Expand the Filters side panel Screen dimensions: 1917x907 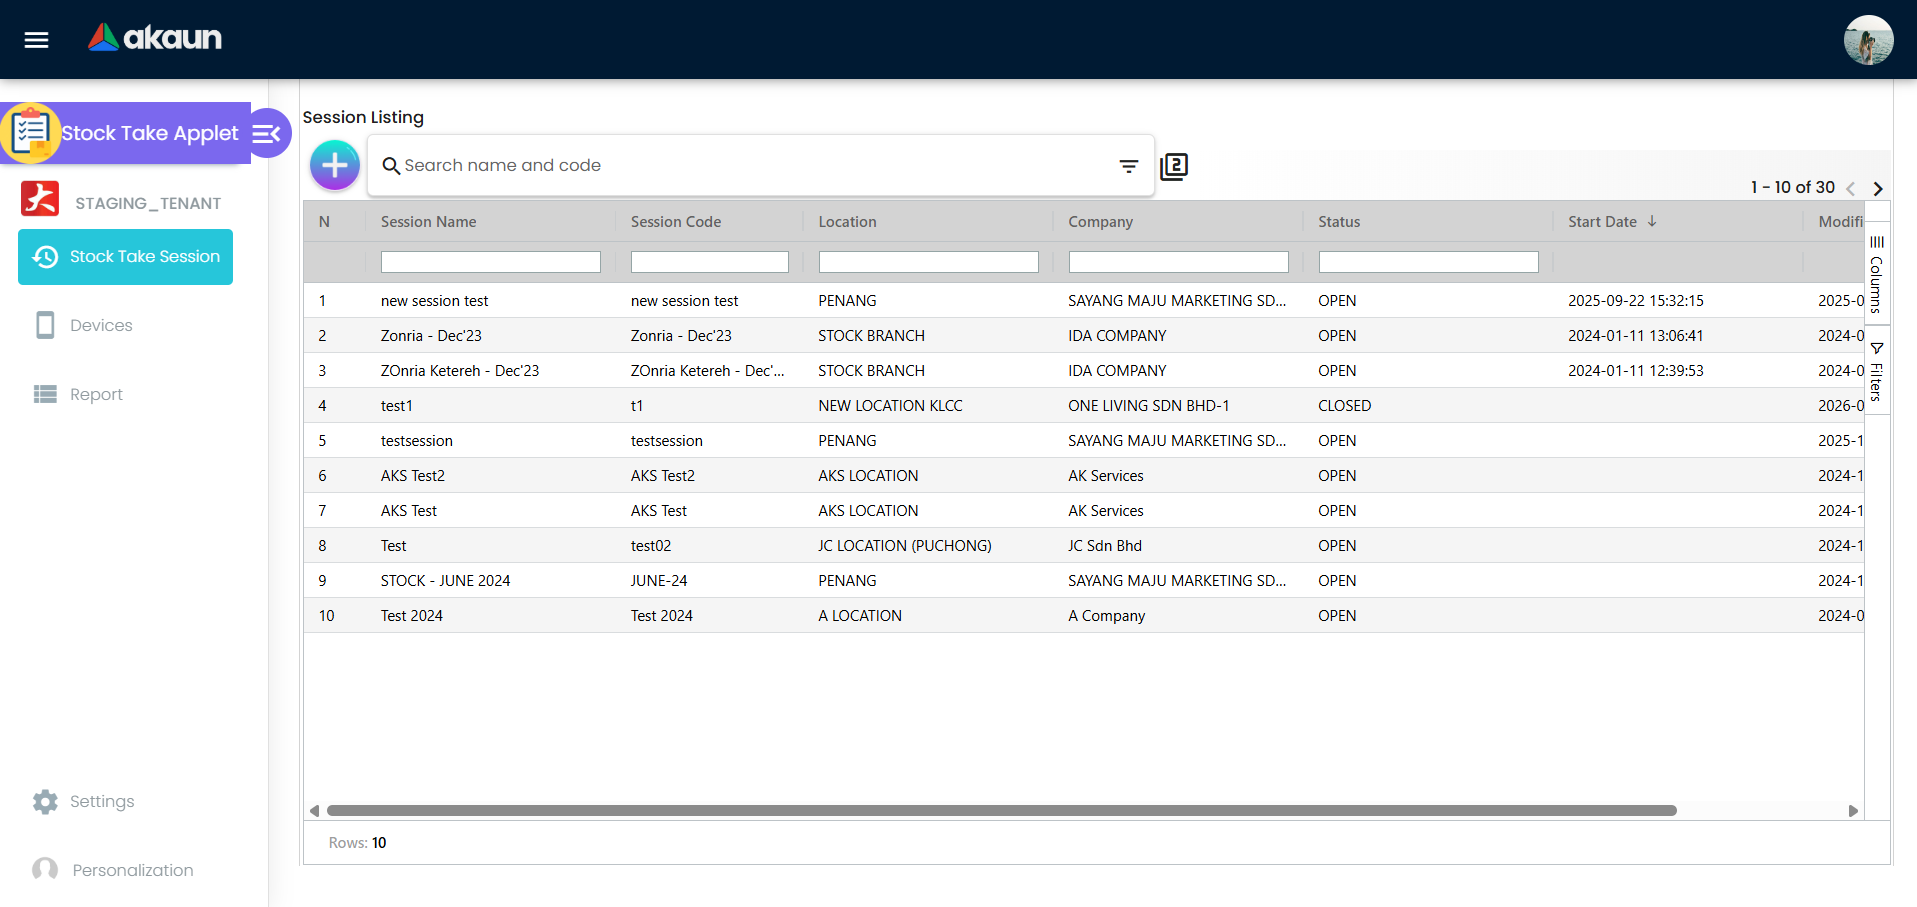[x=1877, y=372]
